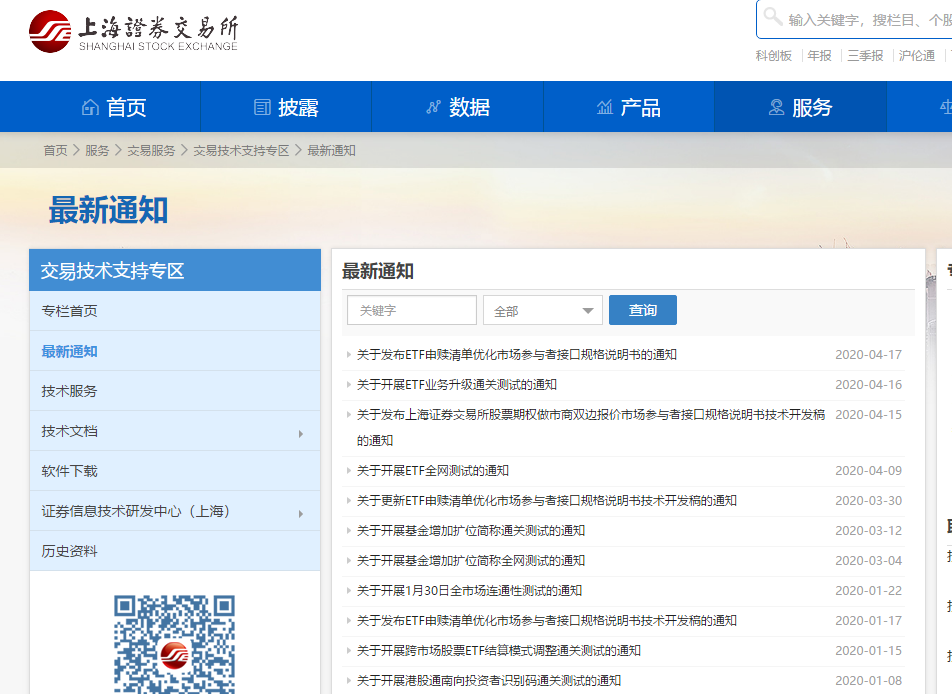Click the document icon beside 披露
Viewport: 952px width, 694px height.
[x=262, y=107]
